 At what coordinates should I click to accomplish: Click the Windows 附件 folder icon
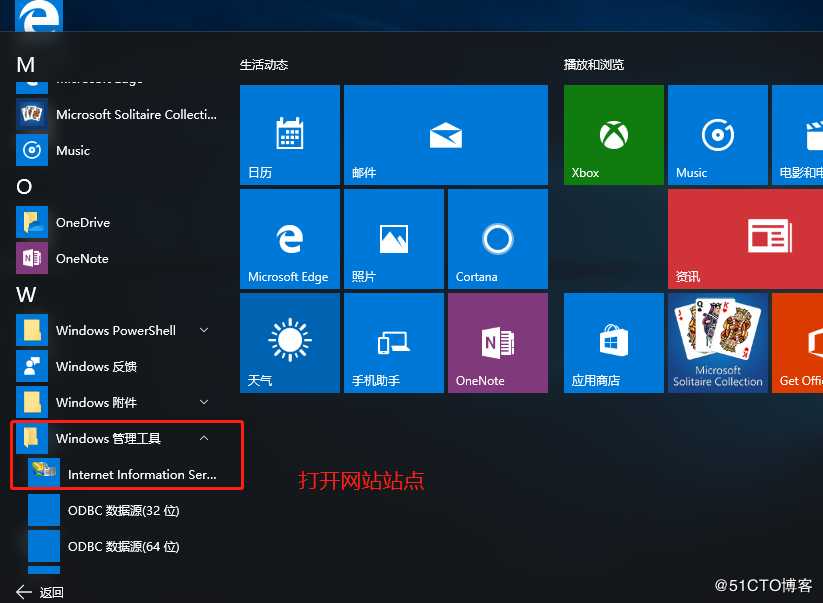click(32, 402)
